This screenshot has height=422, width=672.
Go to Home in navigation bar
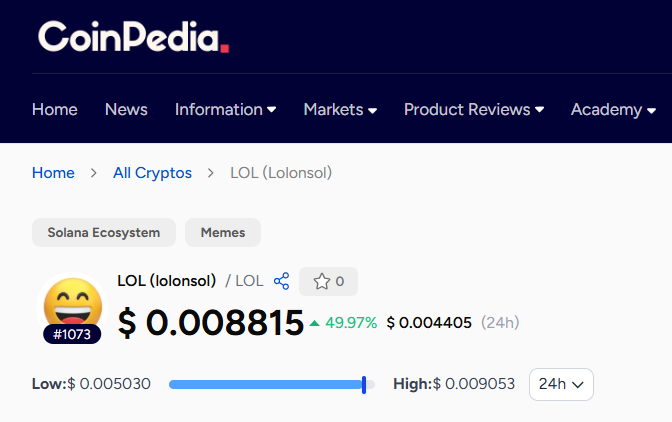tap(55, 110)
